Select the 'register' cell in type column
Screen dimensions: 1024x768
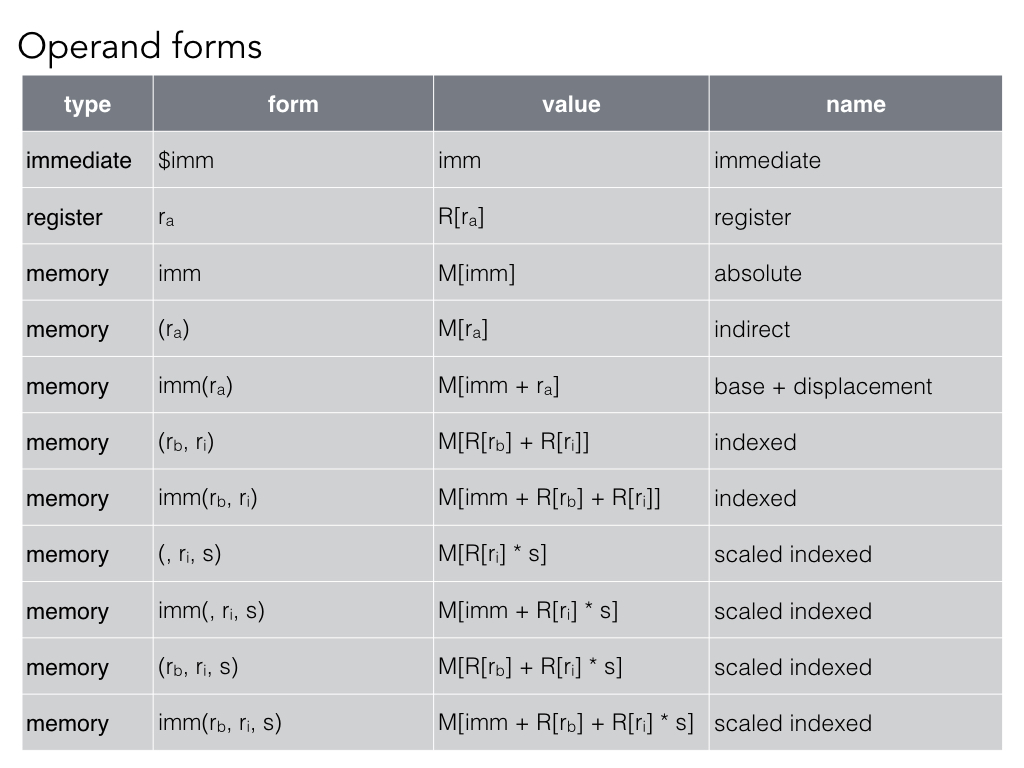click(x=64, y=217)
